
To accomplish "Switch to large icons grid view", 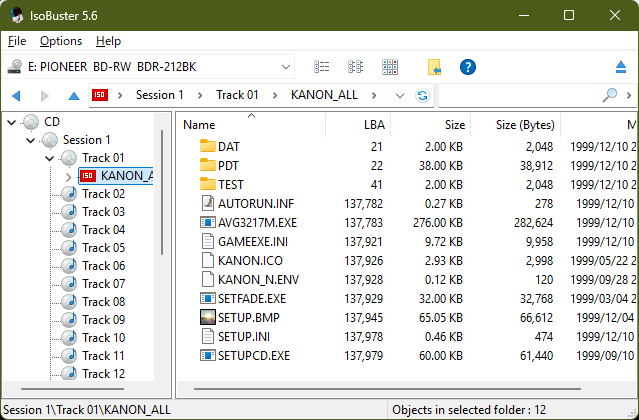I will pyautogui.click(x=390, y=67).
